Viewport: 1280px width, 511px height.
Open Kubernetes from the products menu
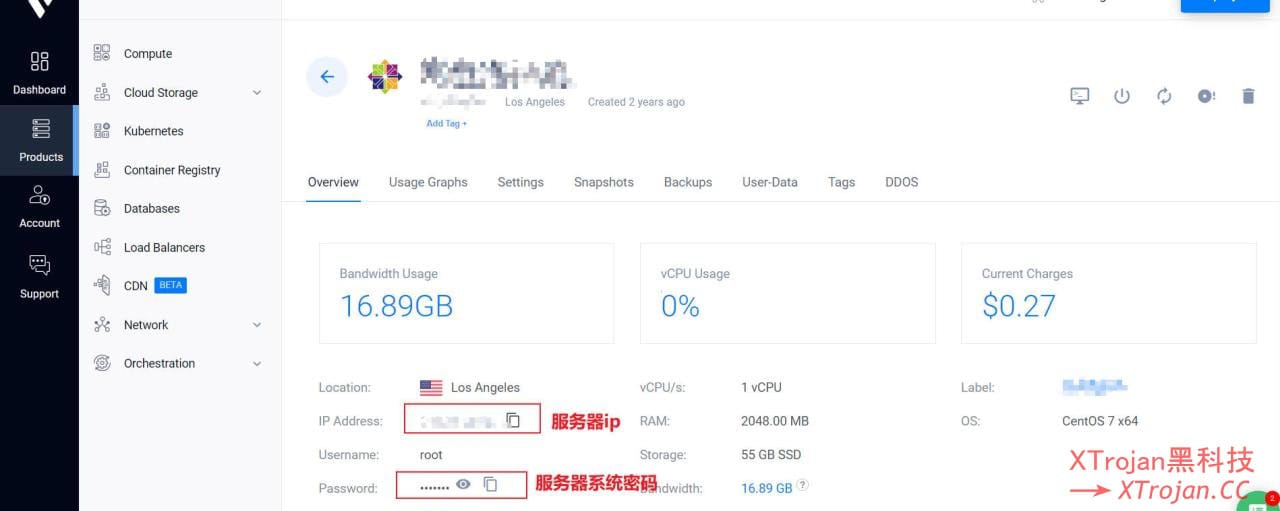(153, 131)
